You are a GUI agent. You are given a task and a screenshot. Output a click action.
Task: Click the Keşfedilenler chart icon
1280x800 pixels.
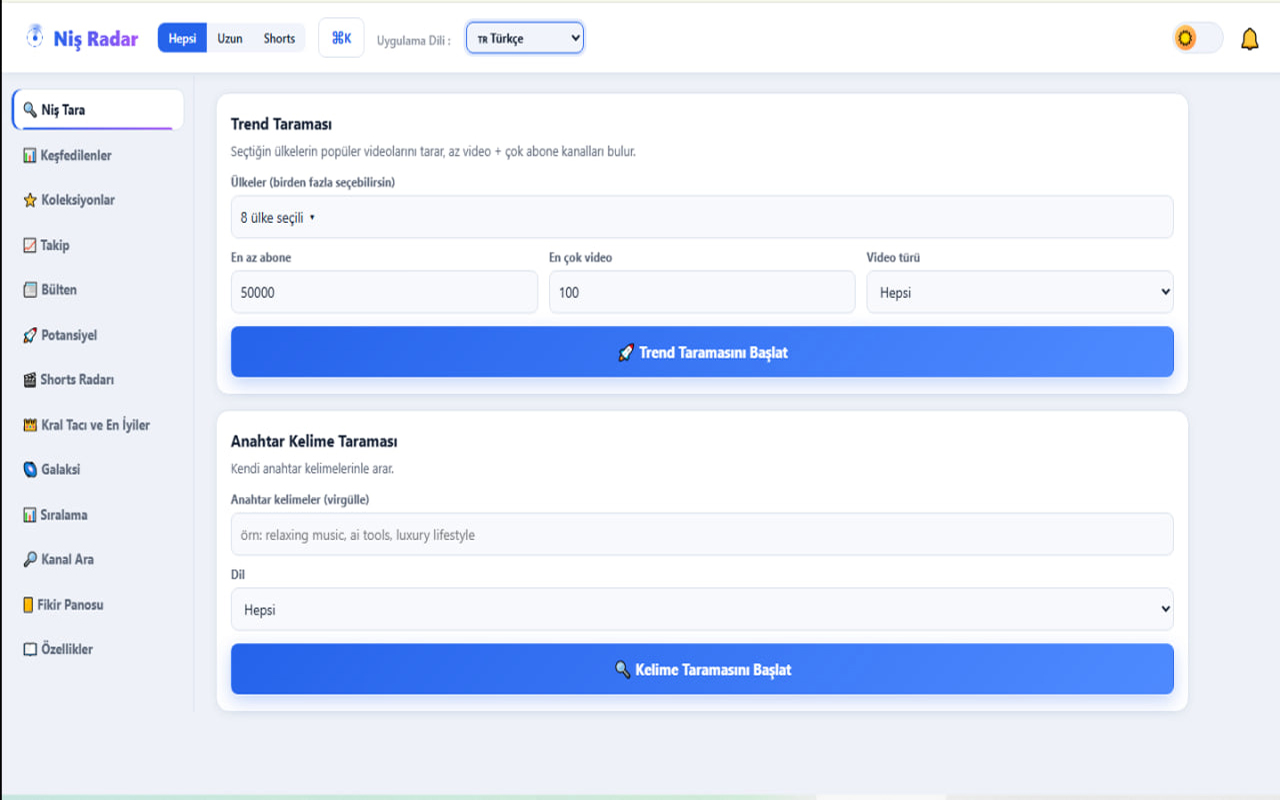pyautogui.click(x=30, y=155)
